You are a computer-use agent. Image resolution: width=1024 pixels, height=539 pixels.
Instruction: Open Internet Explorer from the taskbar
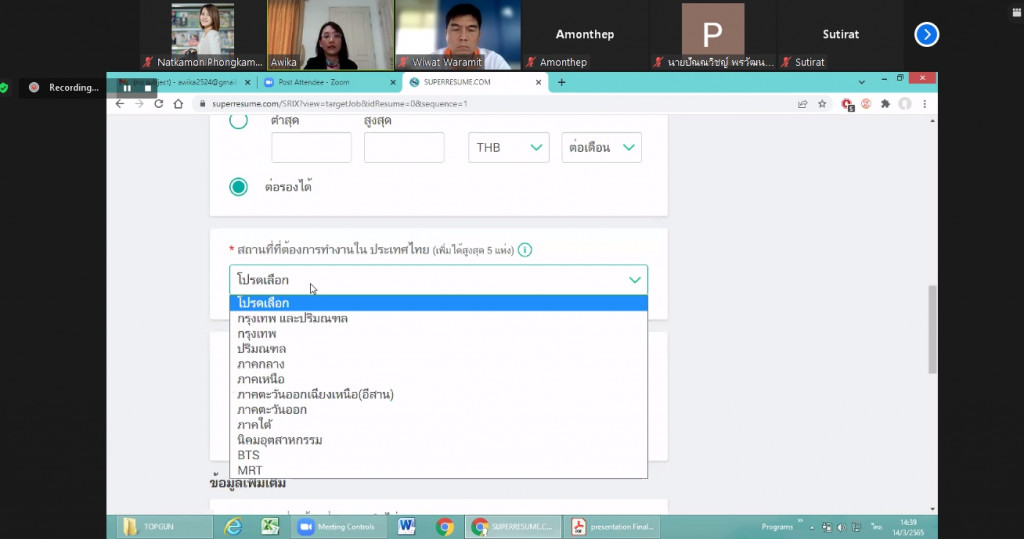coord(234,526)
